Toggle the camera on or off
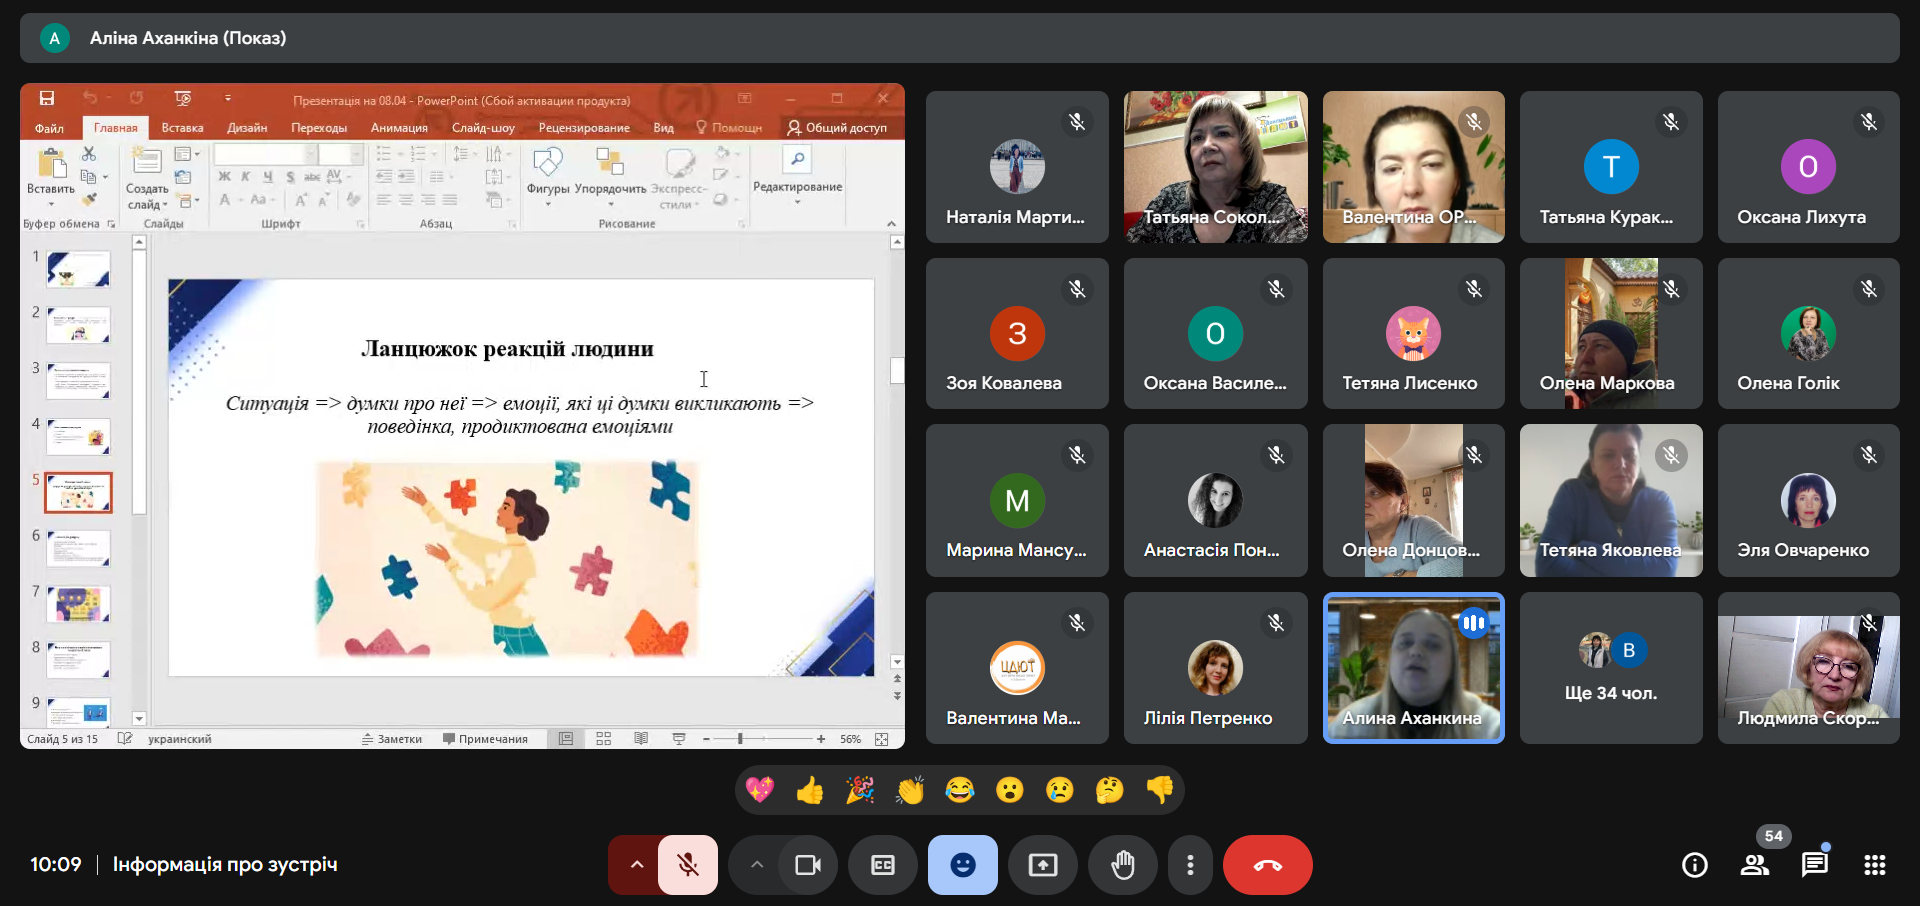Viewport: 1920px width, 906px height. pyautogui.click(x=807, y=865)
